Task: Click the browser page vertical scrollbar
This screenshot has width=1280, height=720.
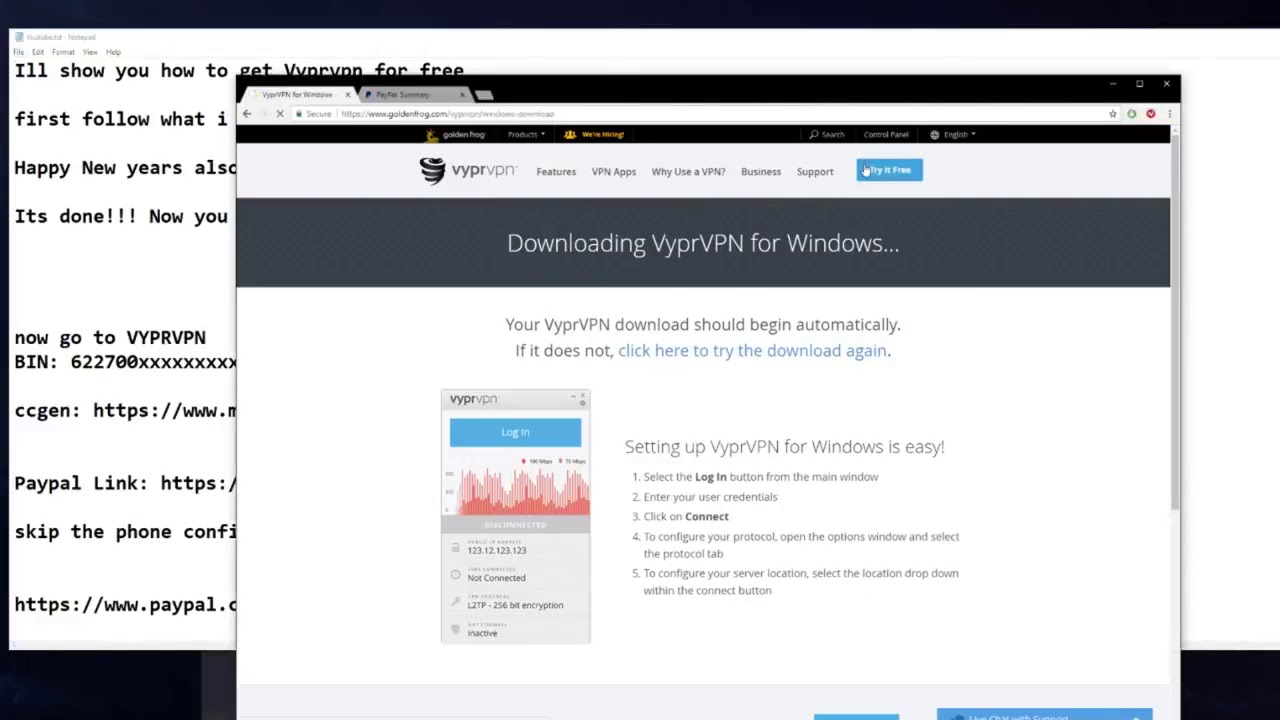Action: coord(1175,320)
